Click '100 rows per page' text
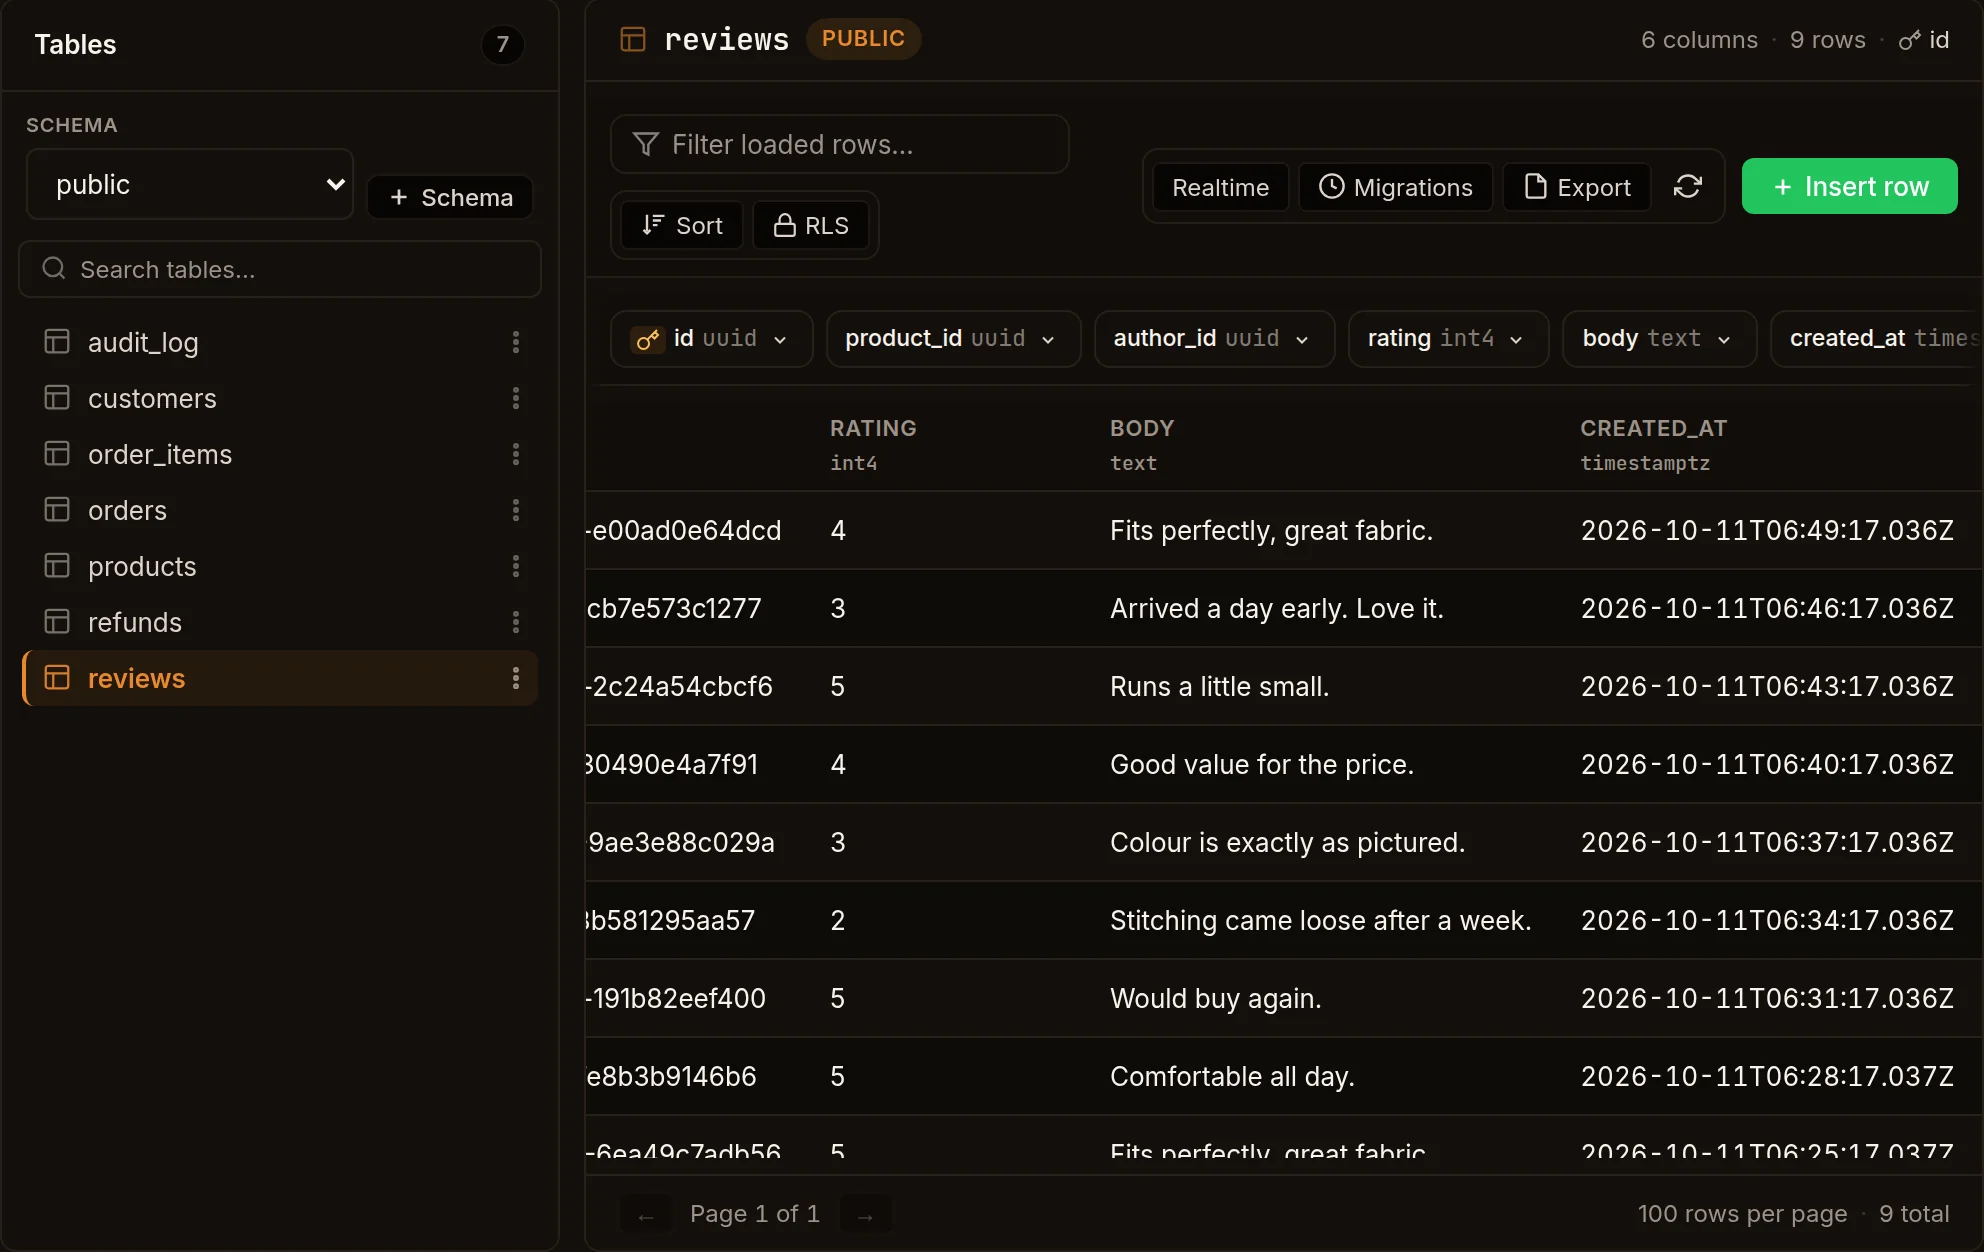The width and height of the screenshot is (1984, 1252). (1742, 1214)
